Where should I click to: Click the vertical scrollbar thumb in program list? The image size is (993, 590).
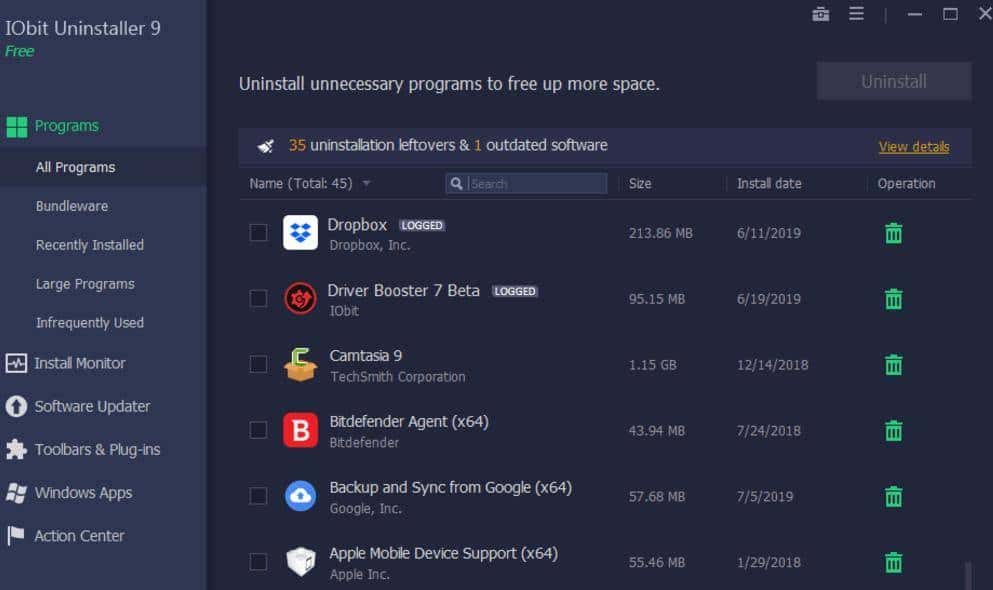(967, 575)
